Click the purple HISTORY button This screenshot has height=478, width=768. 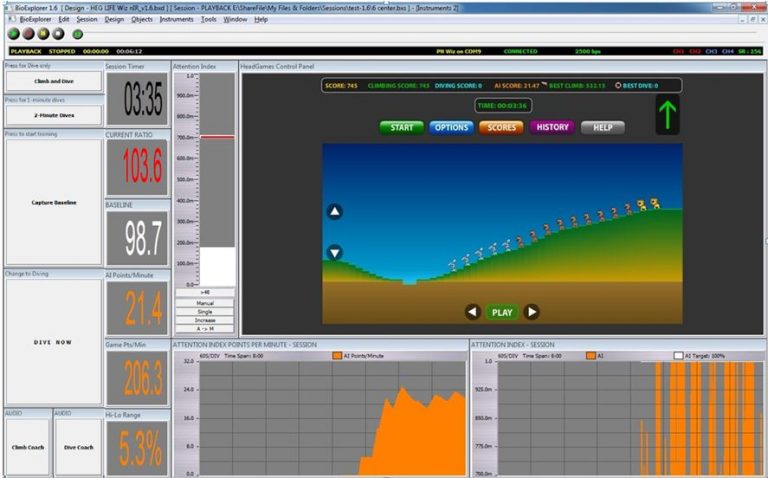point(552,128)
